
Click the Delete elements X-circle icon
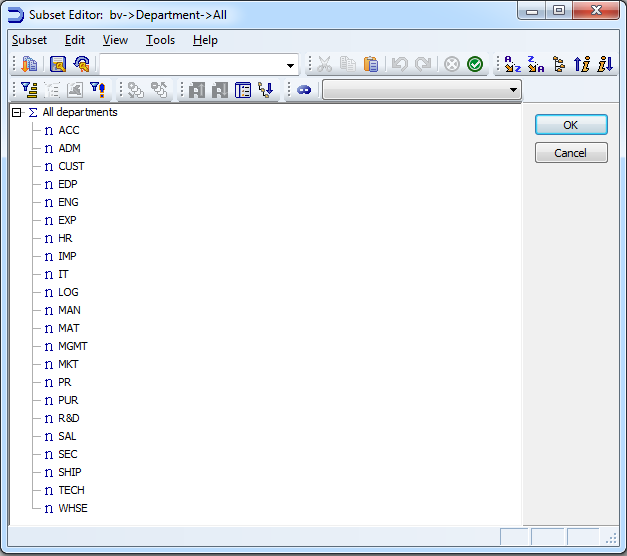point(452,64)
